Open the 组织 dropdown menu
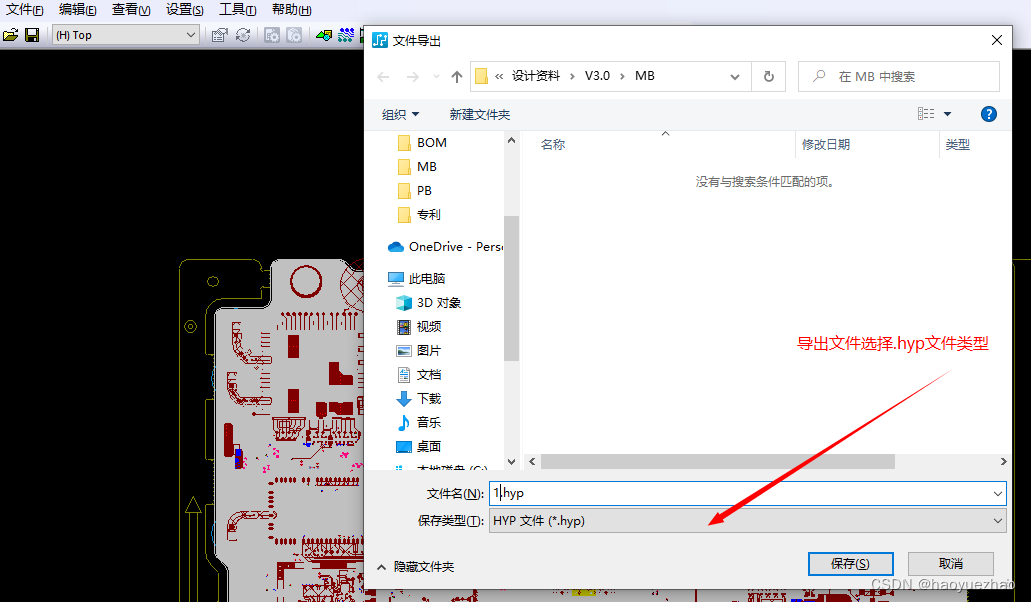 click(x=400, y=115)
